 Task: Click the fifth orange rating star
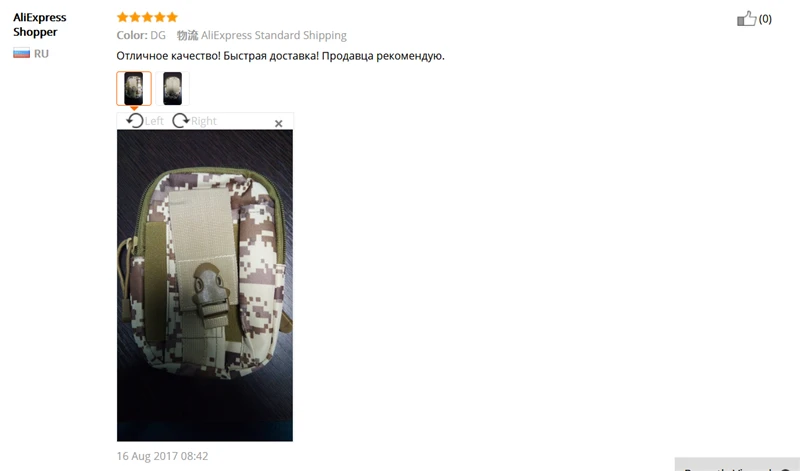click(172, 17)
